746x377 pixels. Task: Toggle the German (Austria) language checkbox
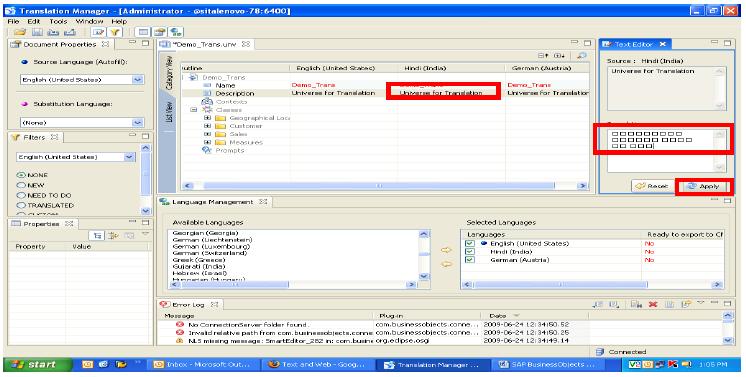point(470,259)
